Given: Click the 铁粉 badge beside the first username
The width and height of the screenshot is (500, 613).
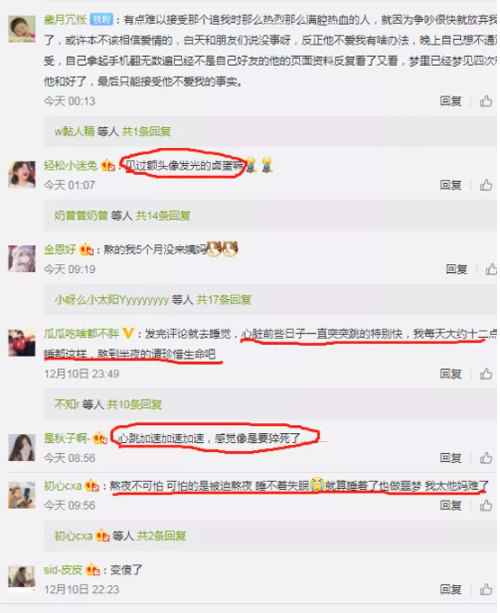Looking at the screenshot, I should (x=102, y=19).
